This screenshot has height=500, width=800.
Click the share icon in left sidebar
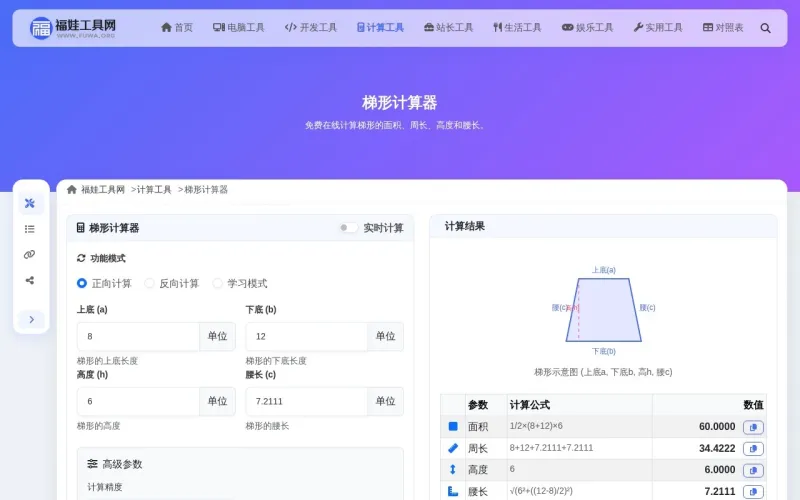pos(30,280)
